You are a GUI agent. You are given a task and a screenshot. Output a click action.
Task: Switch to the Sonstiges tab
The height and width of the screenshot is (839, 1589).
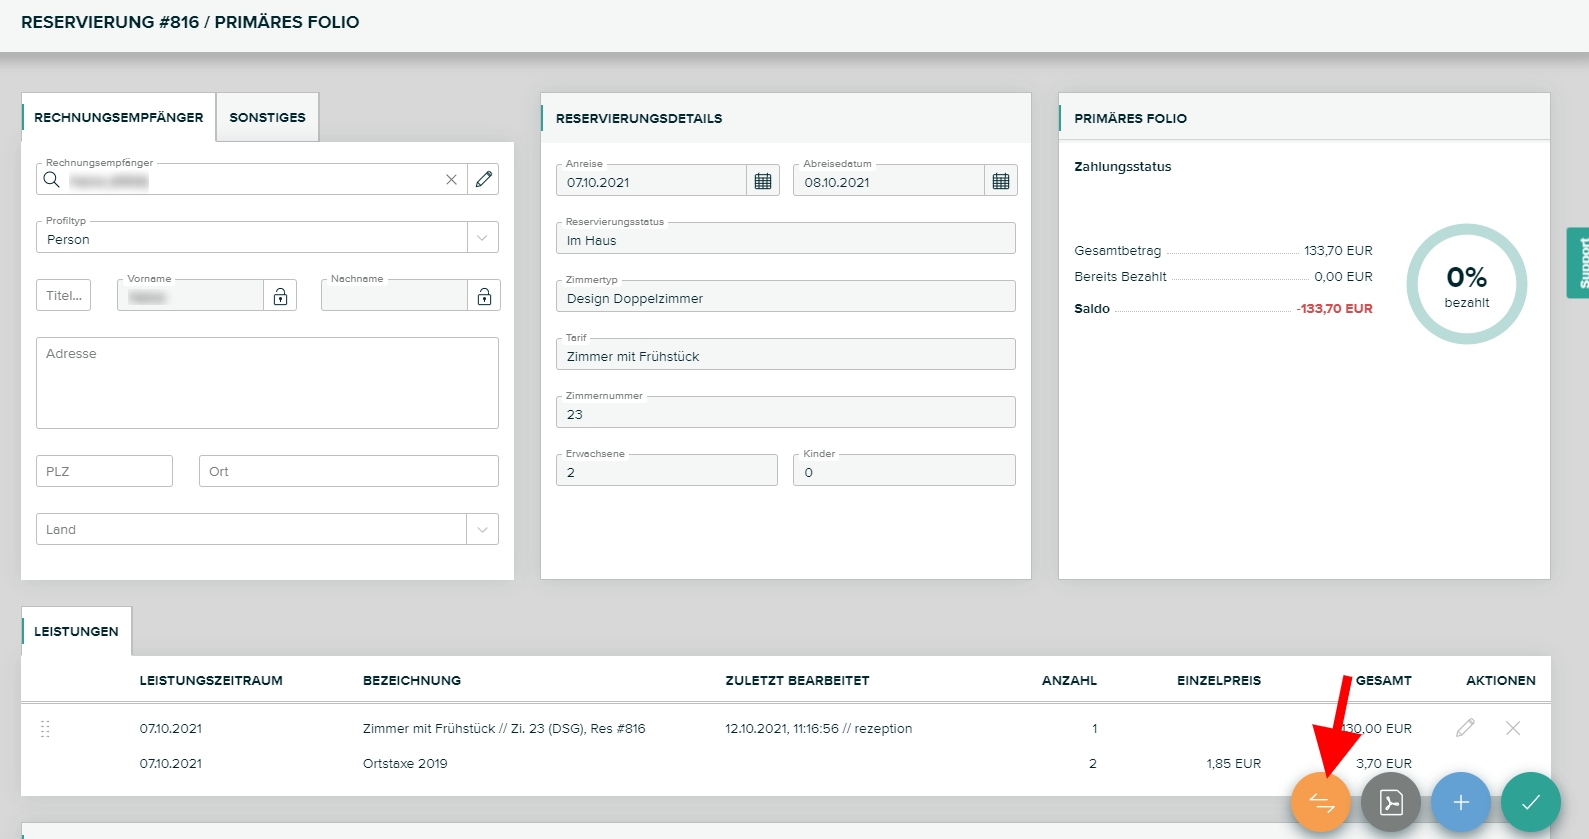[x=267, y=117]
